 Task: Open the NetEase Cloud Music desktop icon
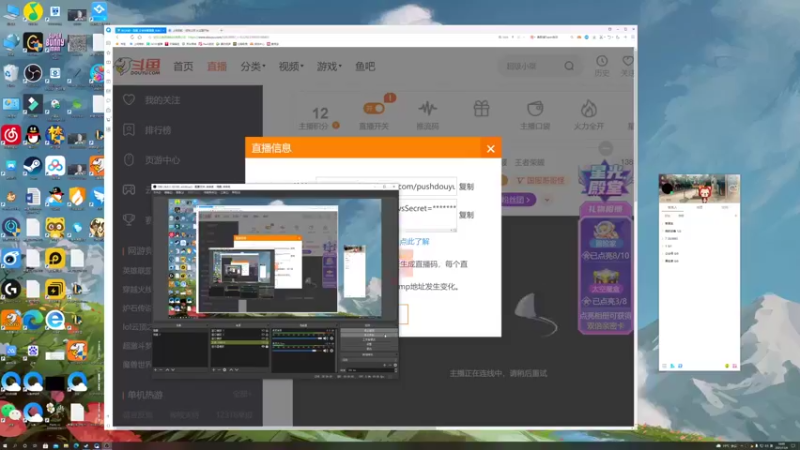[11, 135]
